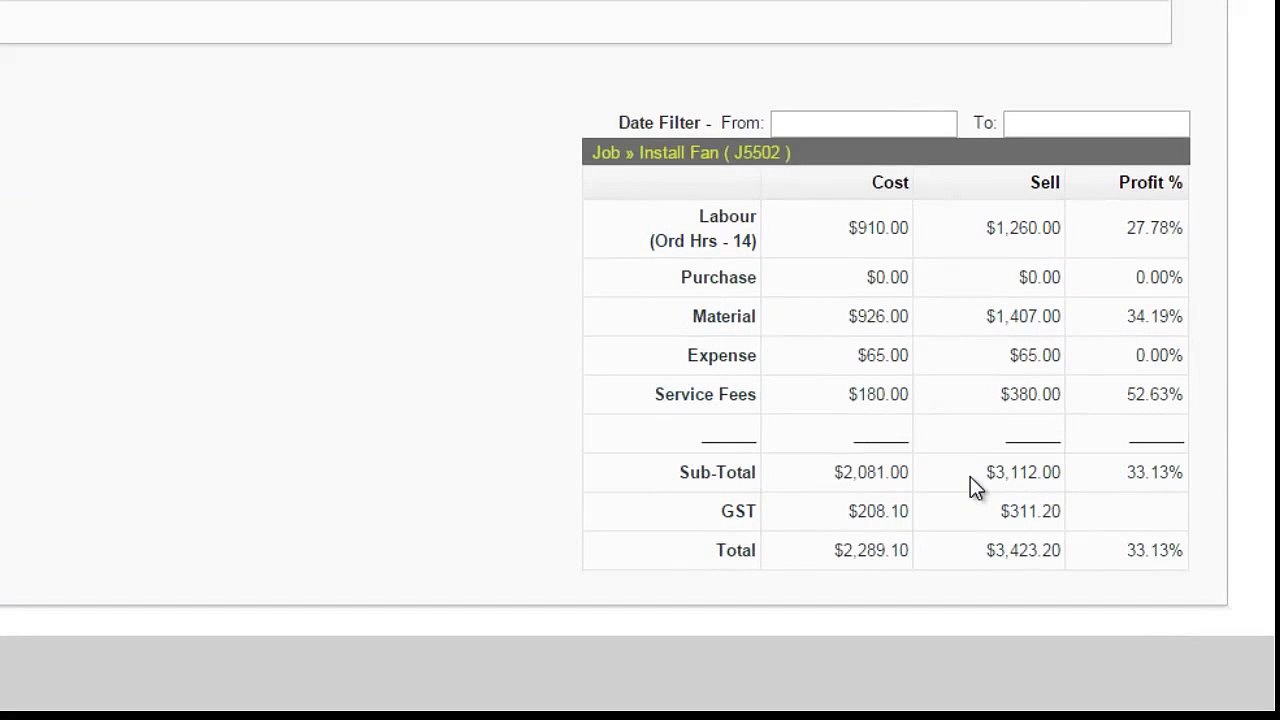This screenshot has height=720, width=1280.
Task: Select the Cost column header
Action: pyautogui.click(x=890, y=182)
